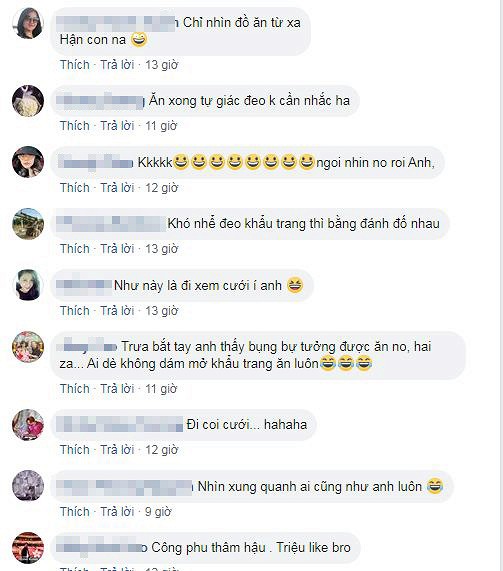Screen dimensions: 503x571
Task: Open profile picture beside 'Trưa bắt tay anh' comment
Action: click(28, 347)
